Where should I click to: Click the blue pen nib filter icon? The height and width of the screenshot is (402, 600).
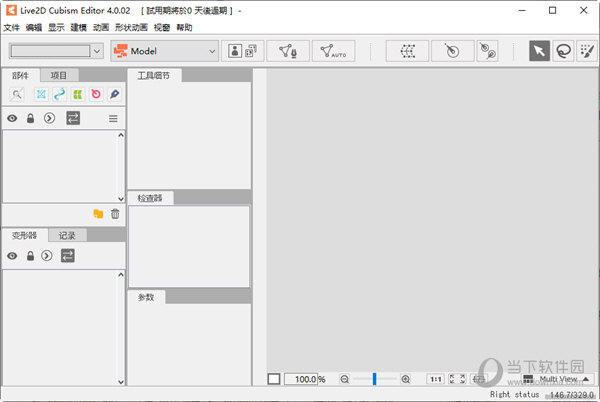tap(114, 94)
